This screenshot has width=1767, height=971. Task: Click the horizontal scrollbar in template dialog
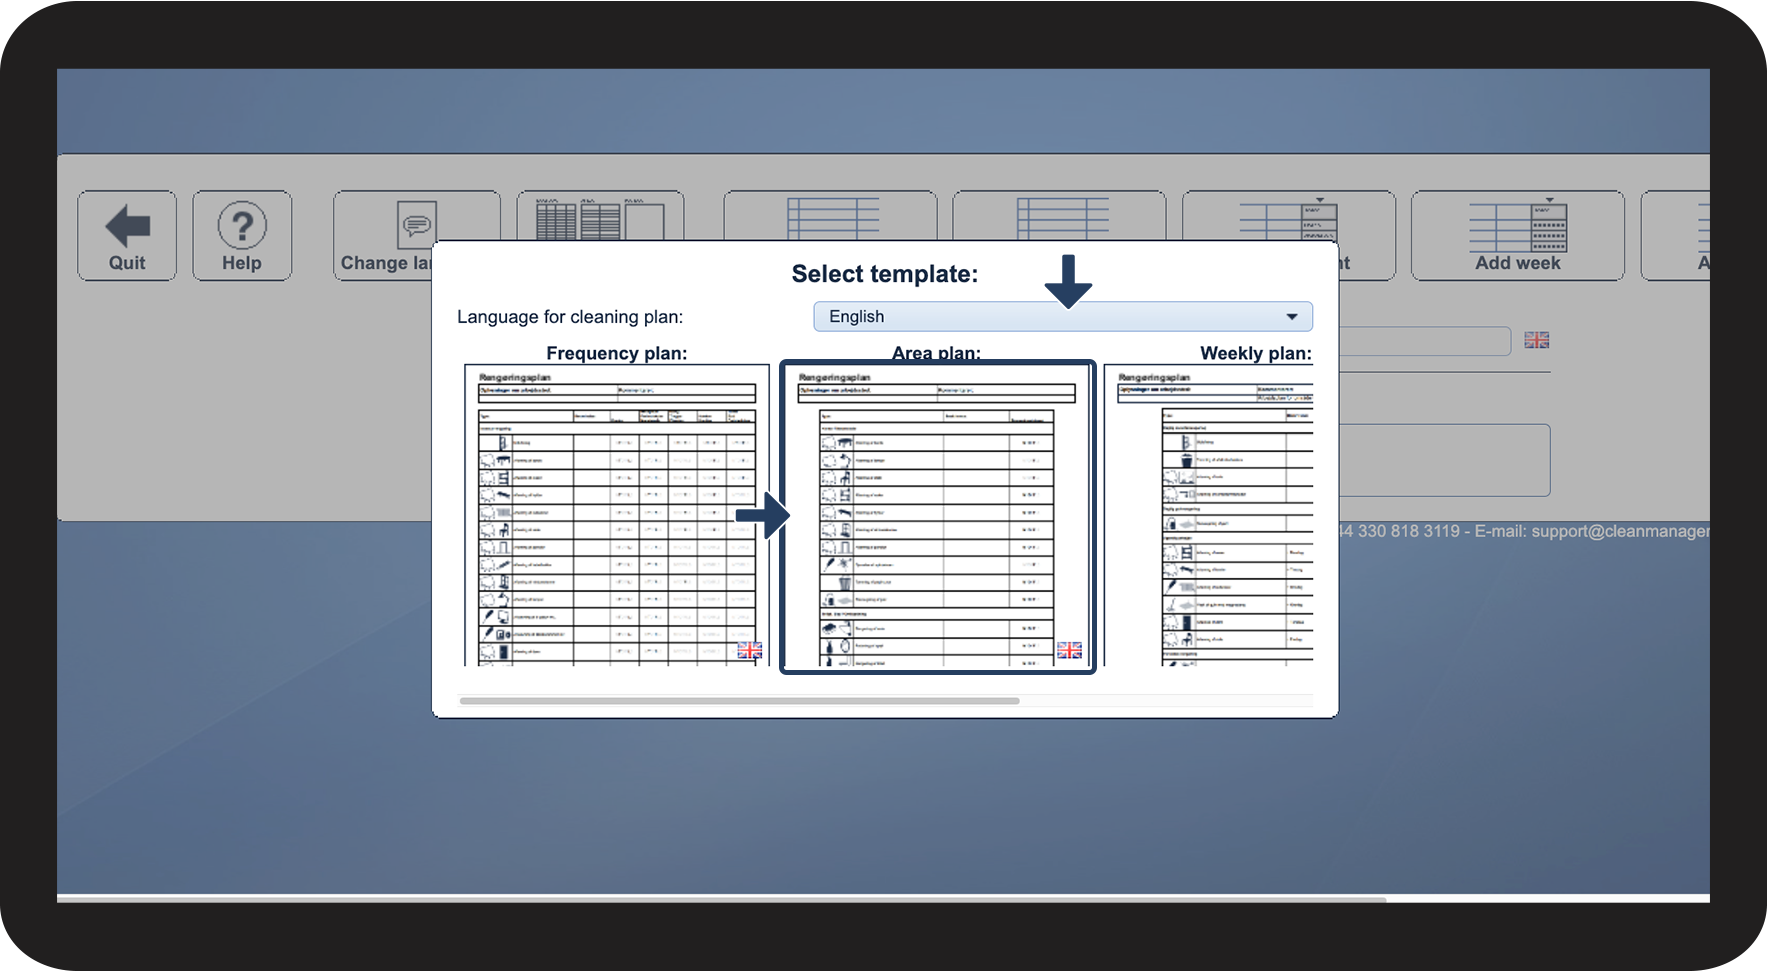(x=739, y=701)
